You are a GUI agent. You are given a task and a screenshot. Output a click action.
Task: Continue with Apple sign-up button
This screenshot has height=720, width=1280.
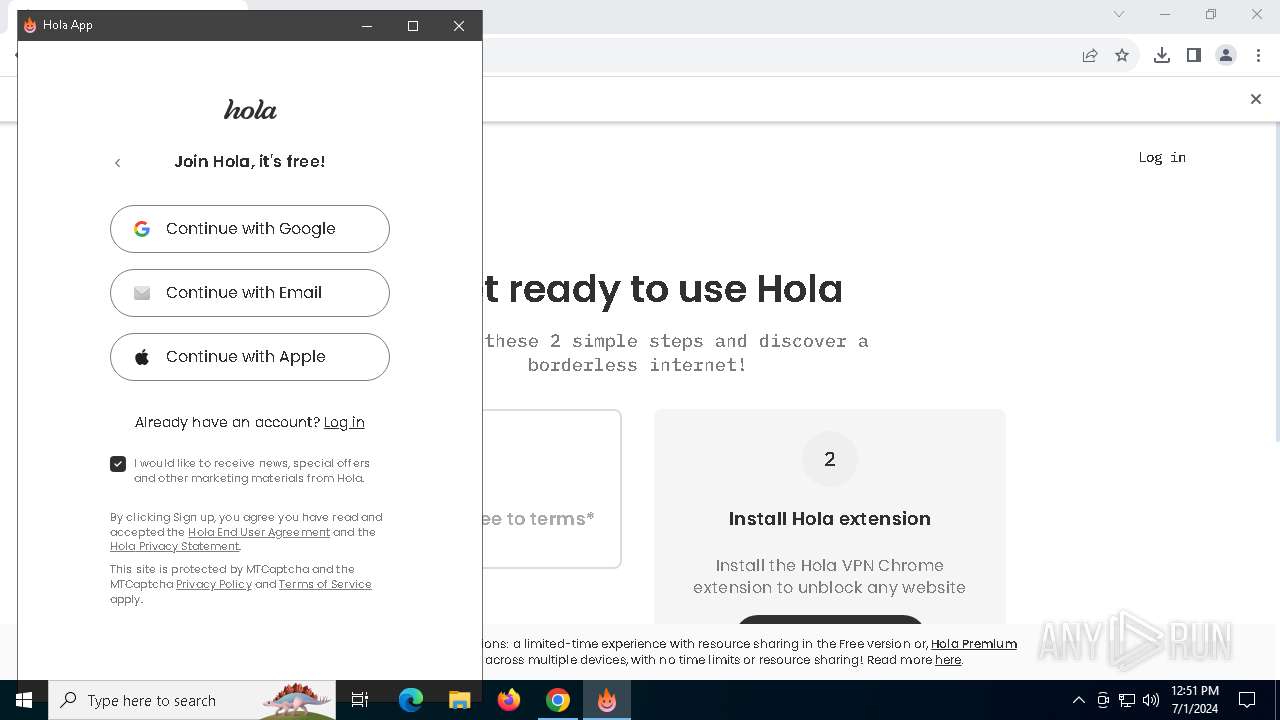[x=250, y=357]
